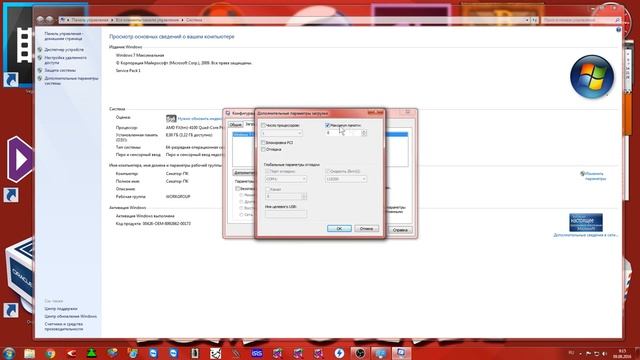Enable the Число процессоров checkbox
Viewport: 640px width, 360px height.
[x=263, y=125]
